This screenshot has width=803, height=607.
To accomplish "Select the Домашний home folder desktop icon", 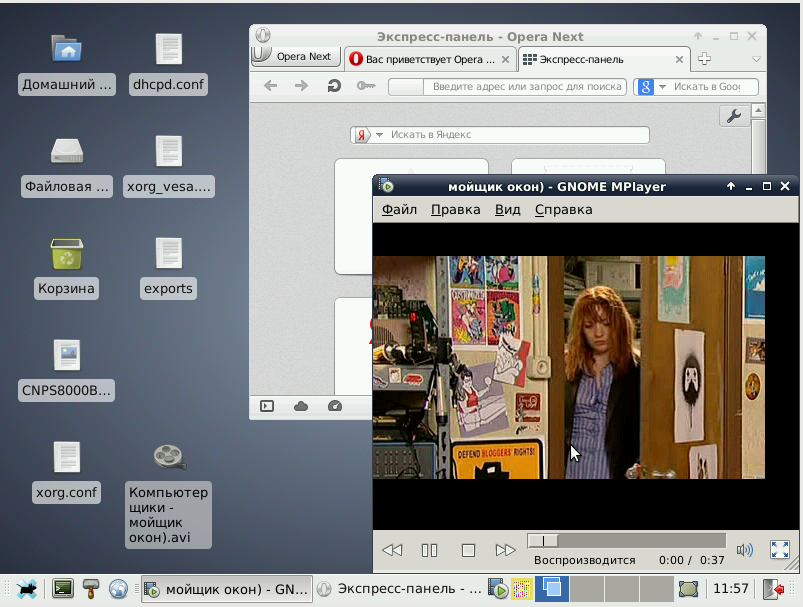I will 67,64.
